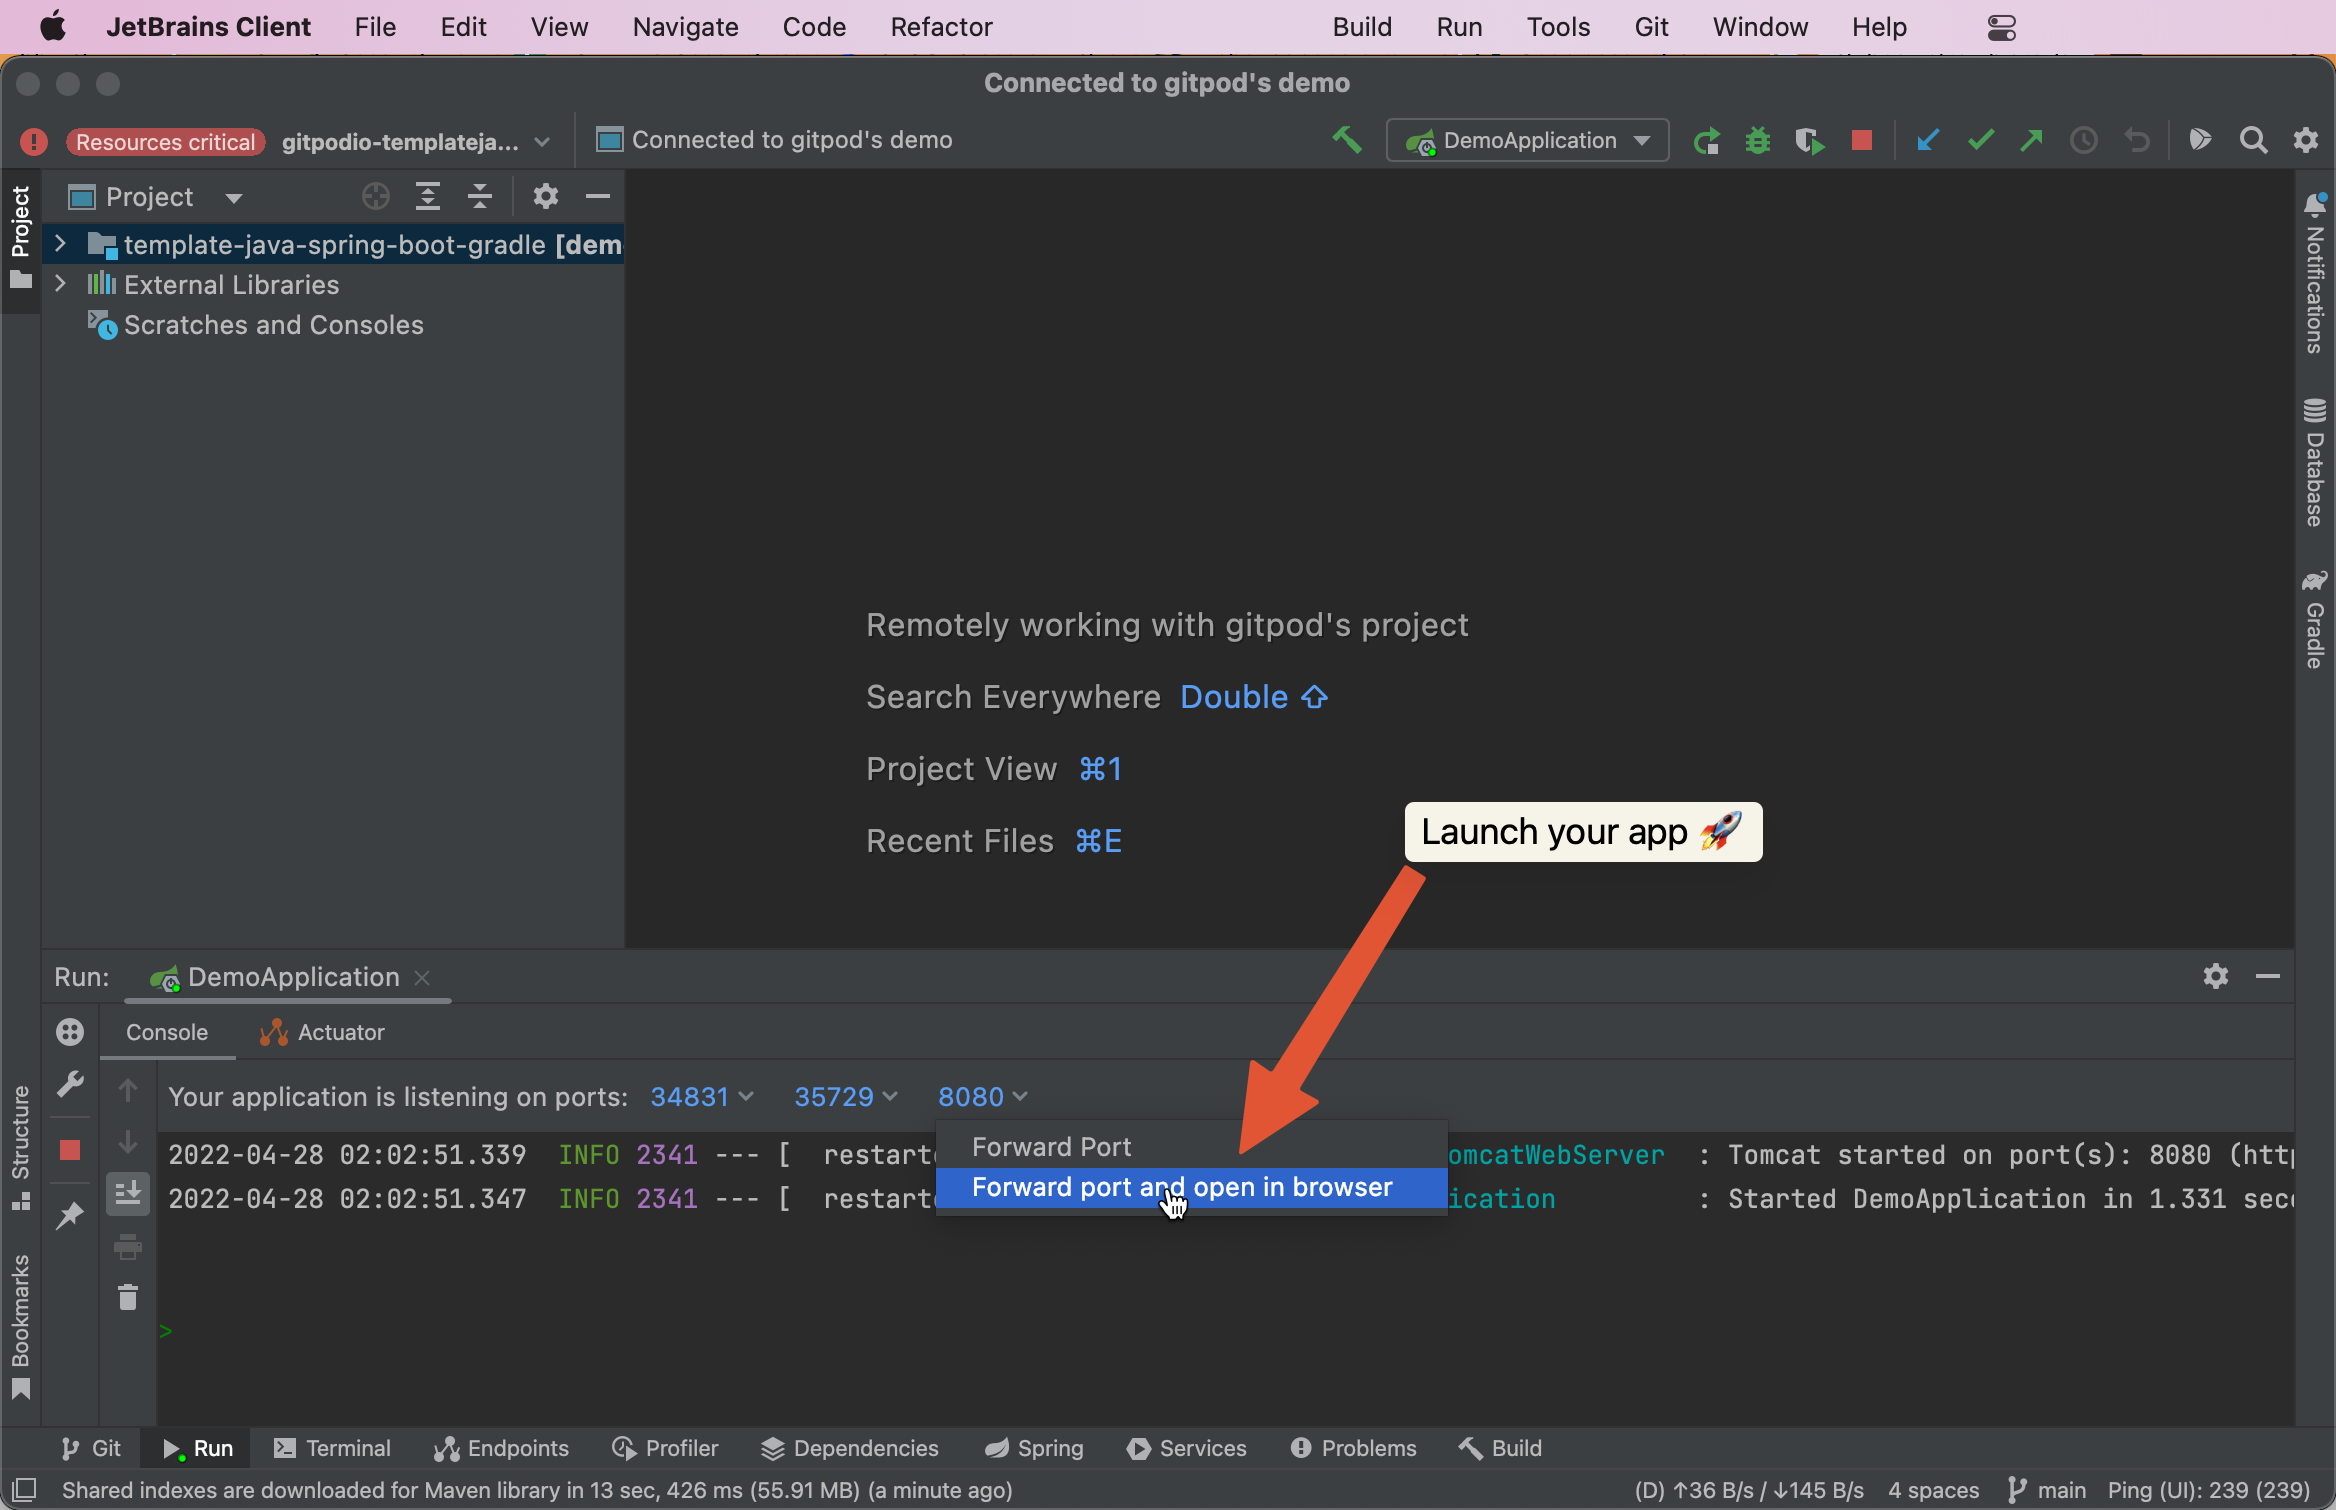Image resolution: width=2336 pixels, height=1510 pixels.
Task: Open the Navigate menu
Action: tap(685, 27)
